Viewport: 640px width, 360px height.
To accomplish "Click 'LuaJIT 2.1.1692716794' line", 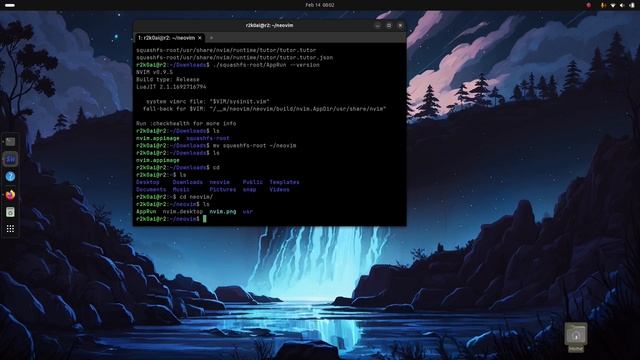I will [171, 87].
